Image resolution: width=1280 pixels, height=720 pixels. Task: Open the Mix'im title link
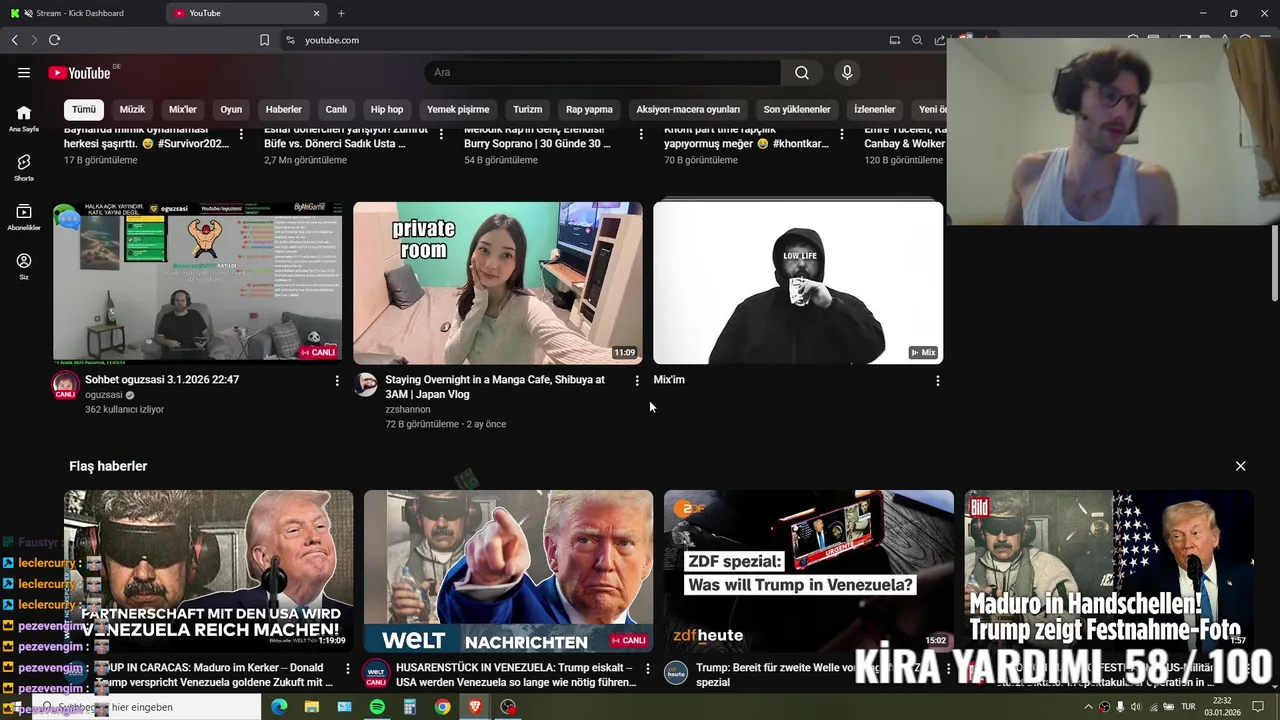click(x=669, y=380)
